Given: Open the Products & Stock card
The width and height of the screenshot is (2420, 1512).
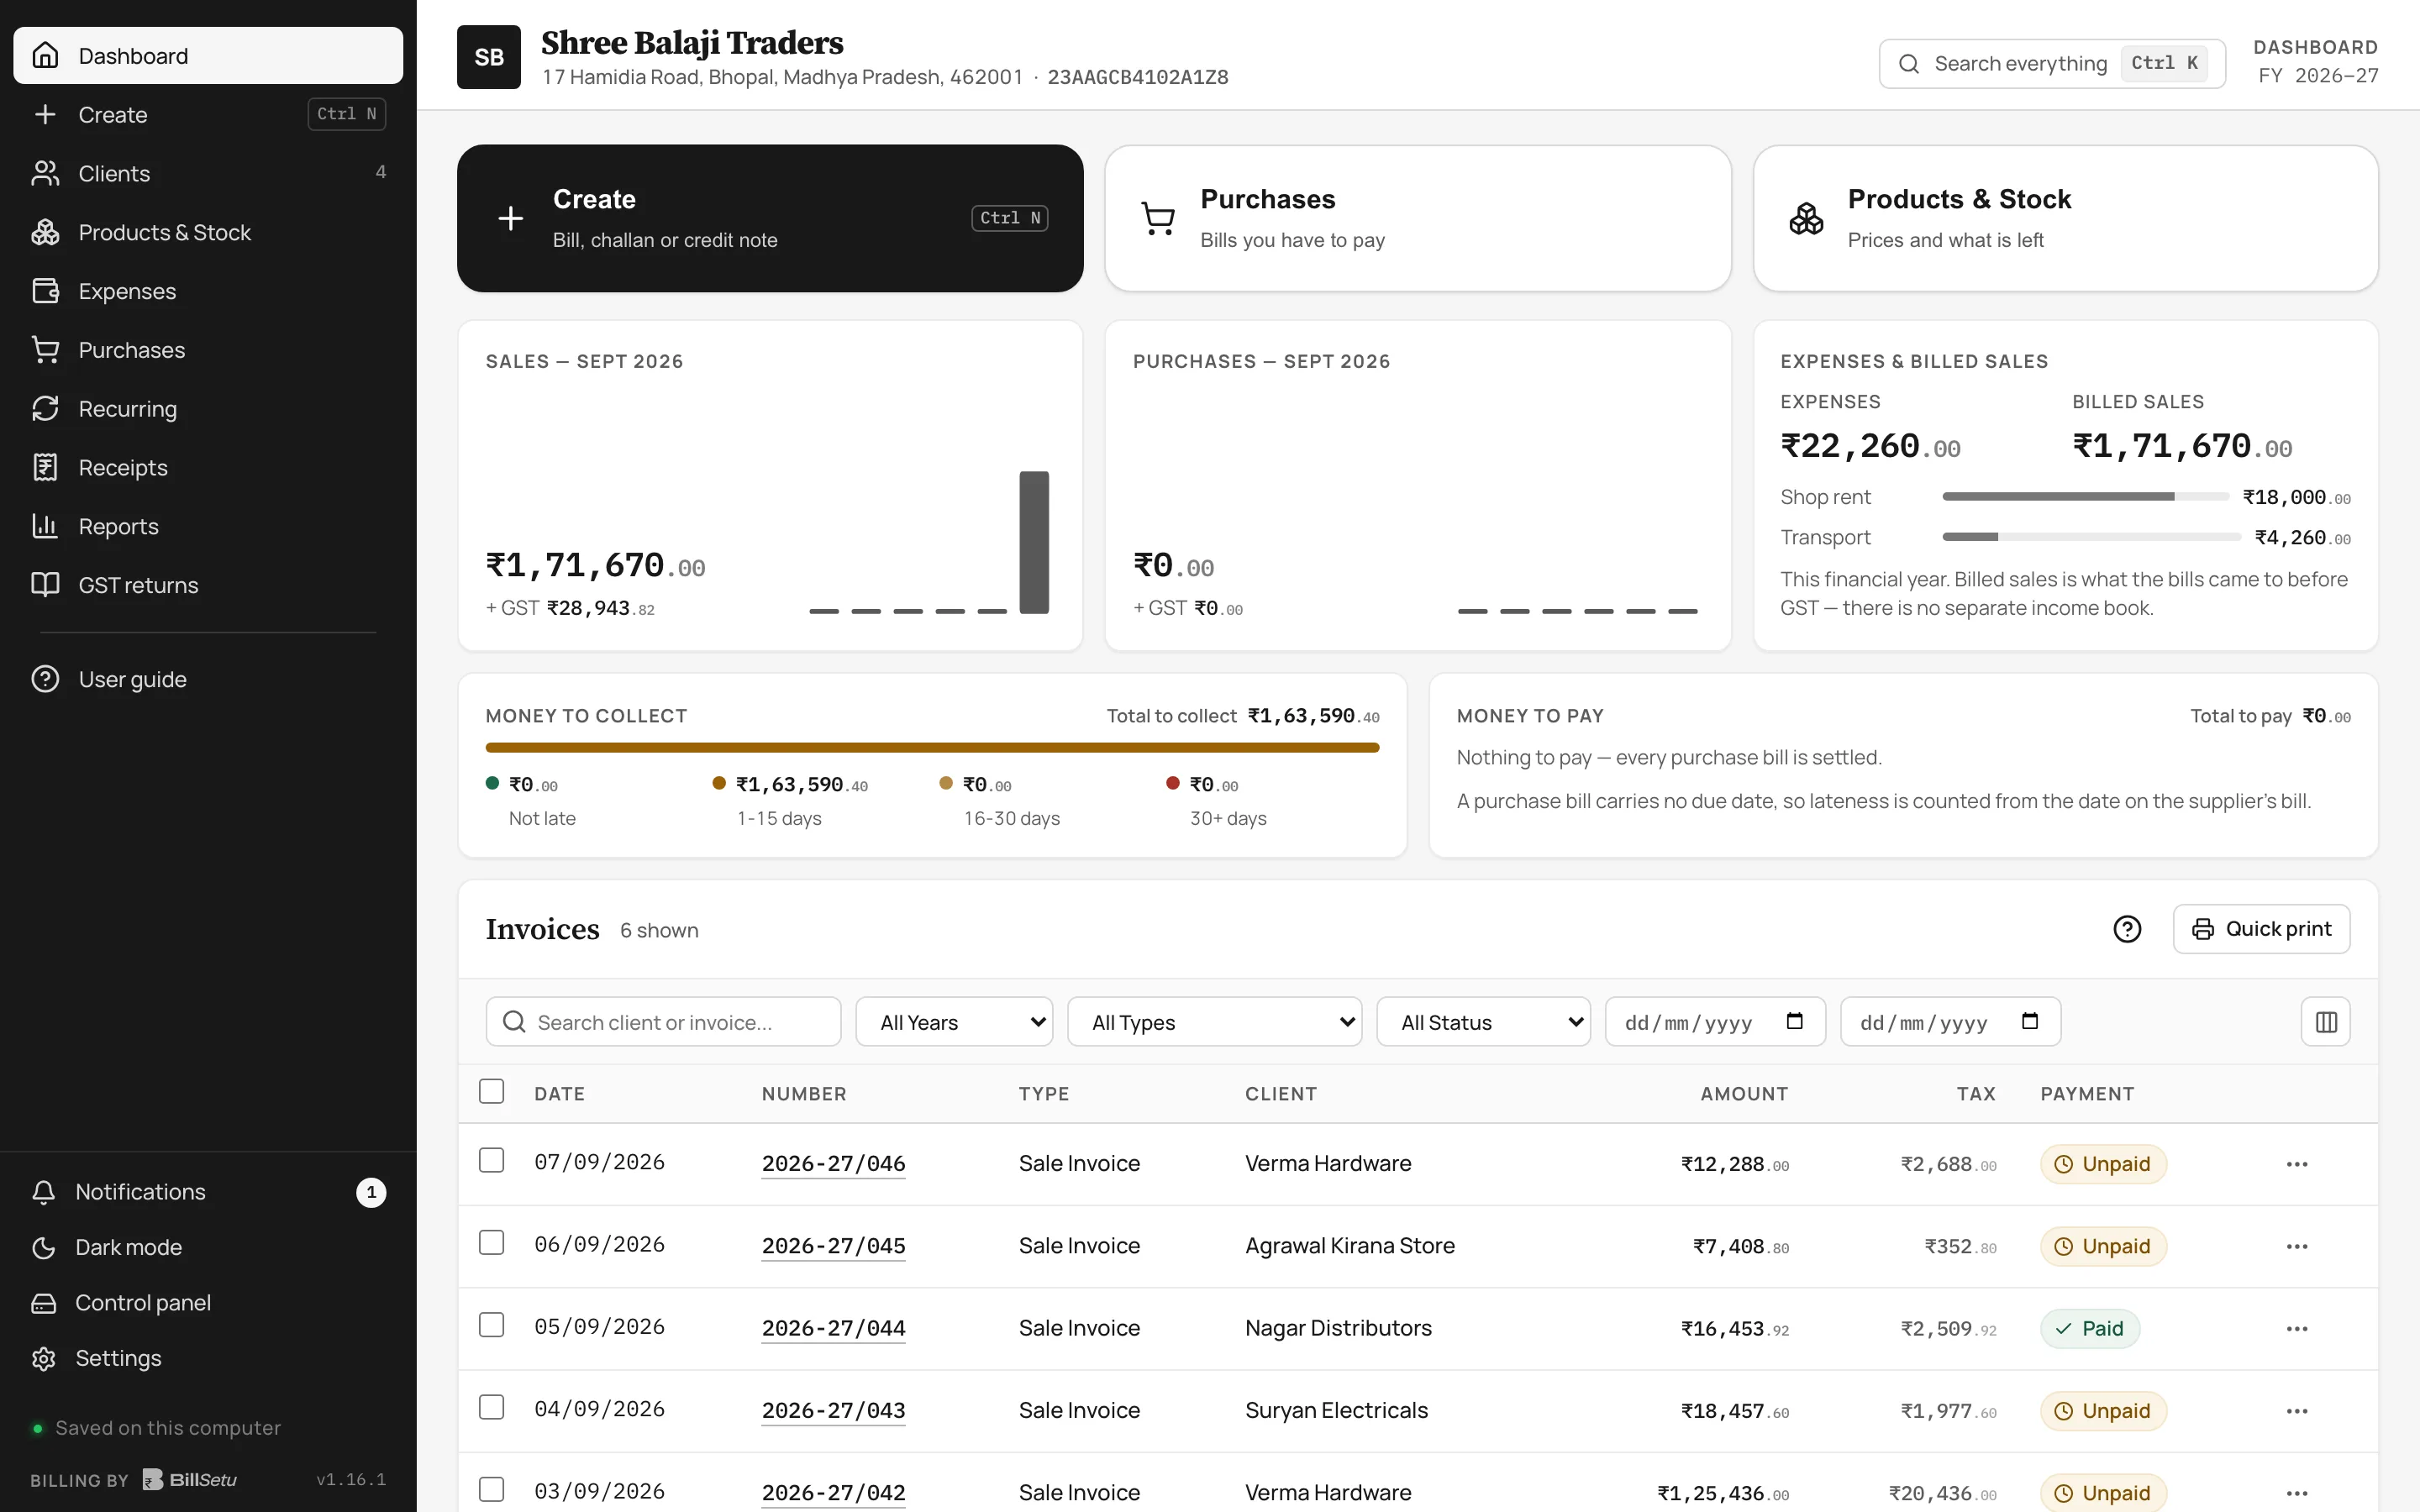Looking at the screenshot, I should [2066, 218].
